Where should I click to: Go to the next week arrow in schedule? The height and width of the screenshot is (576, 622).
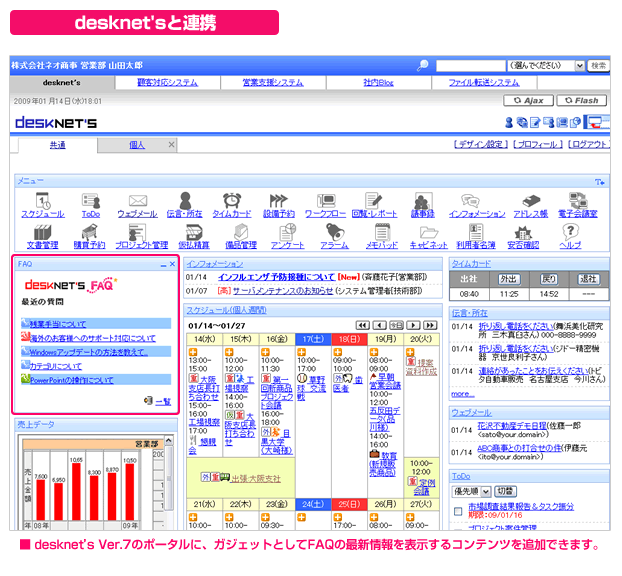[413, 326]
